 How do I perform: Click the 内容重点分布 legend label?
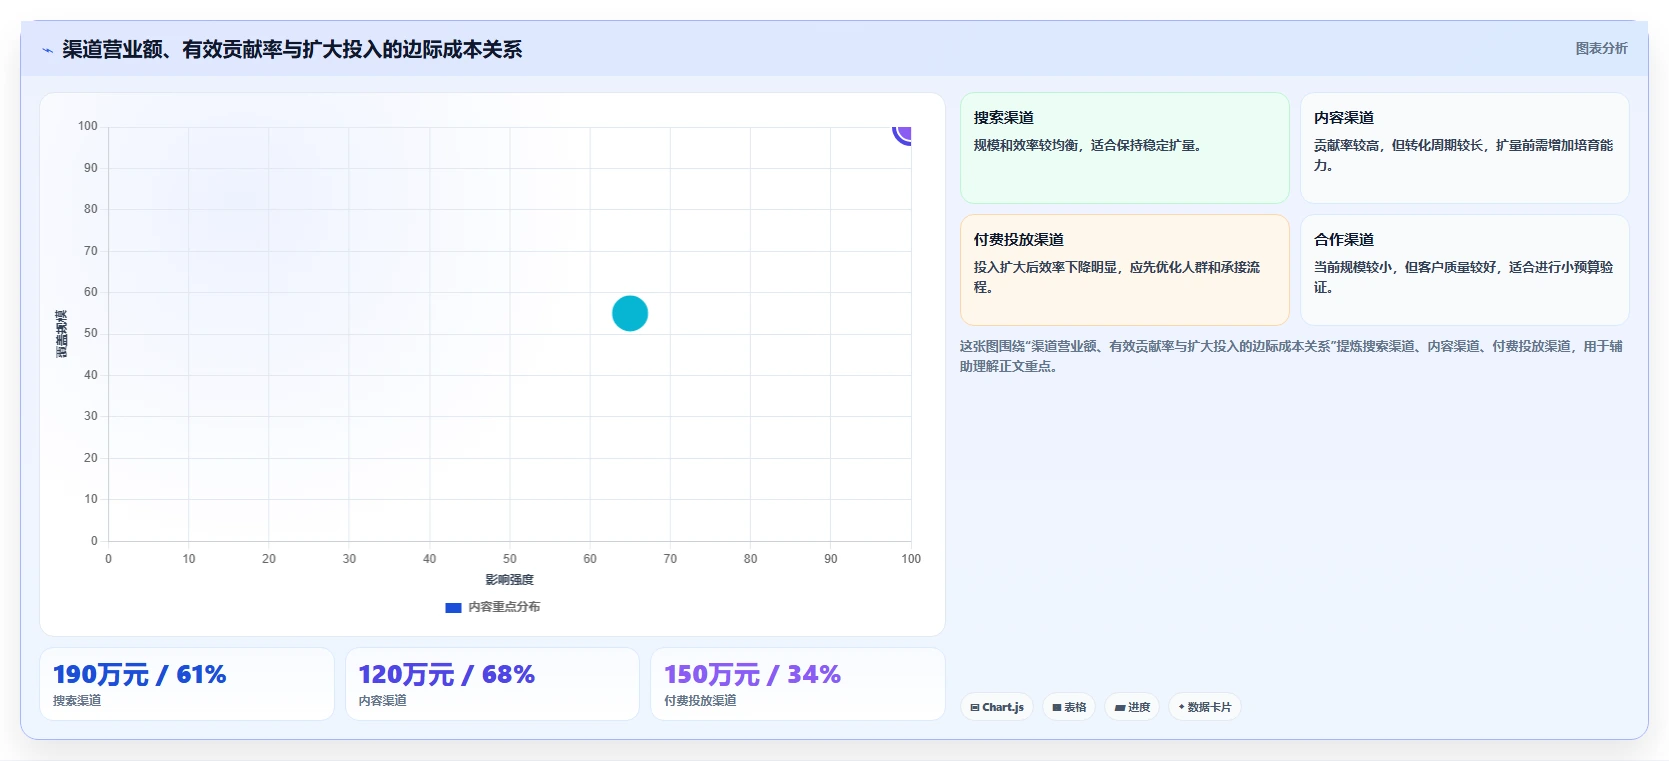click(504, 607)
